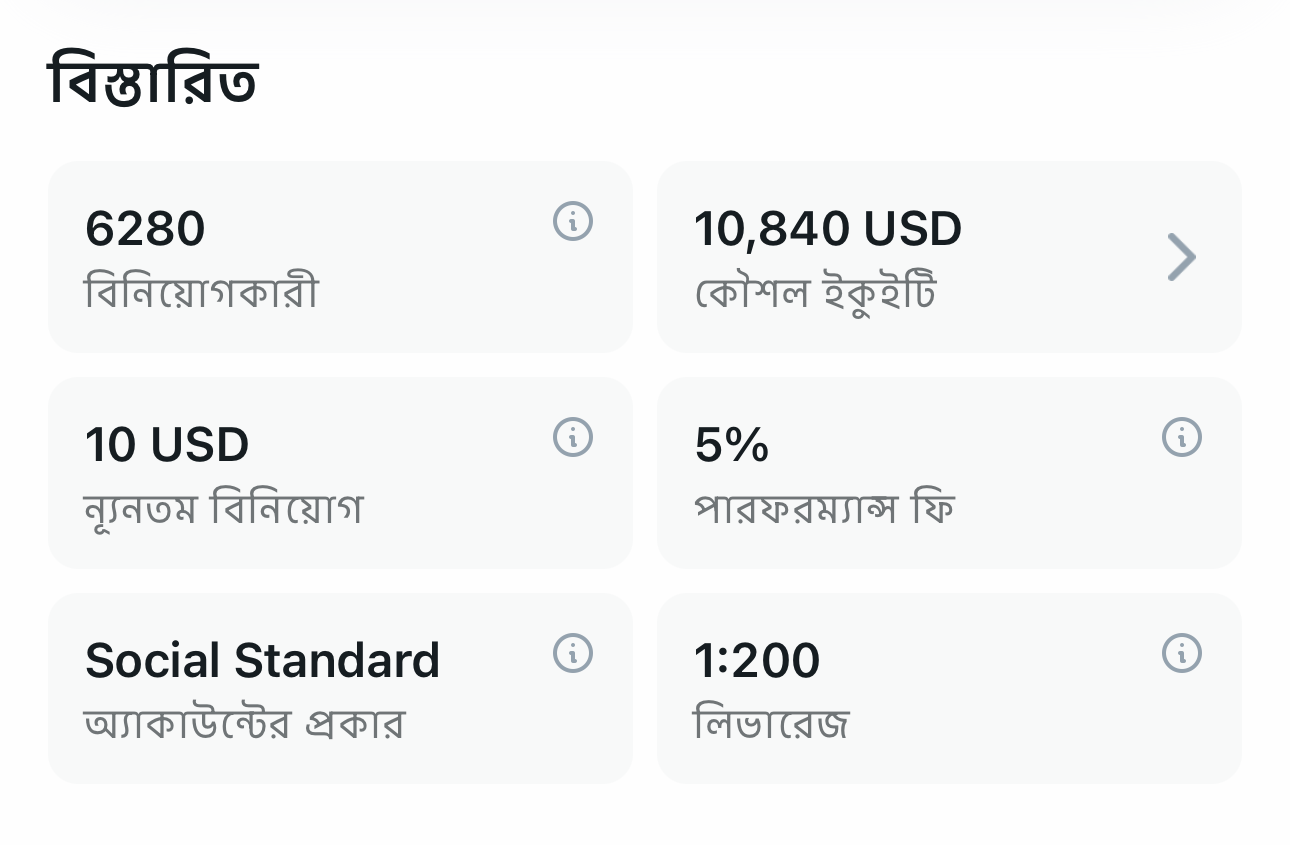1290x845 pixels.
Task: Click the 10 USD amount text
Action: (x=167, y=445)
